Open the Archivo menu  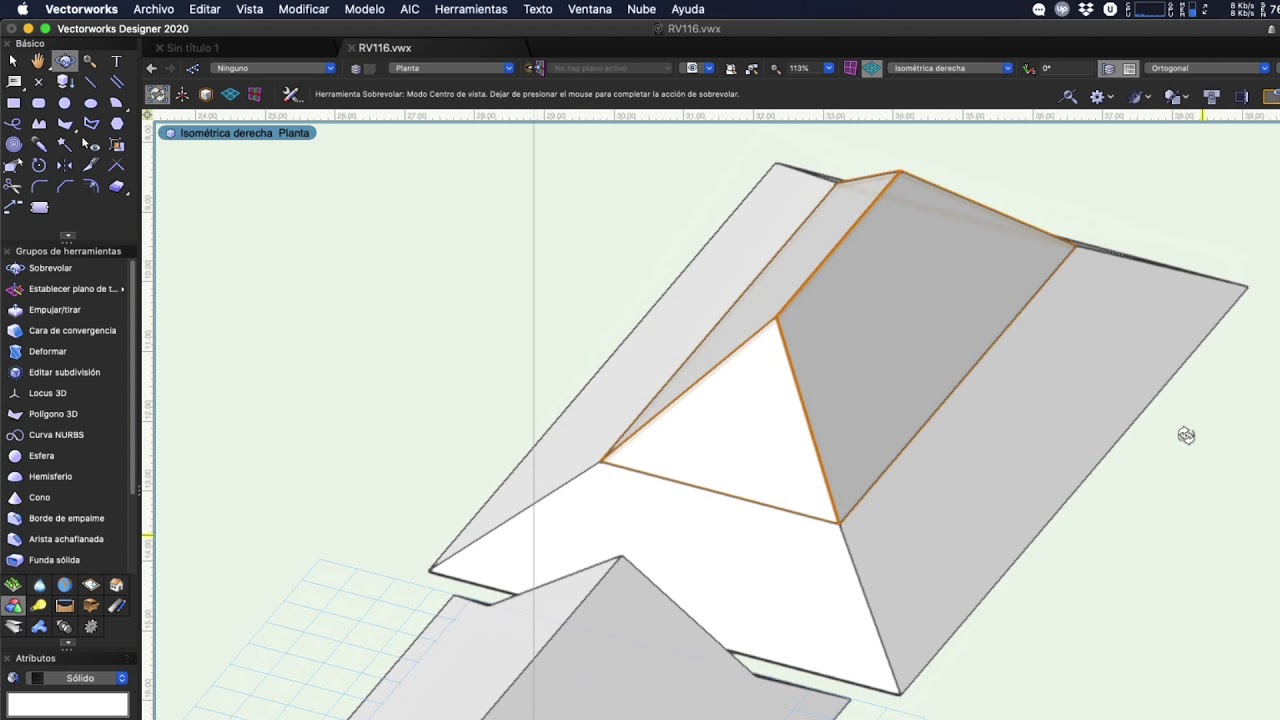pos(153,9)
